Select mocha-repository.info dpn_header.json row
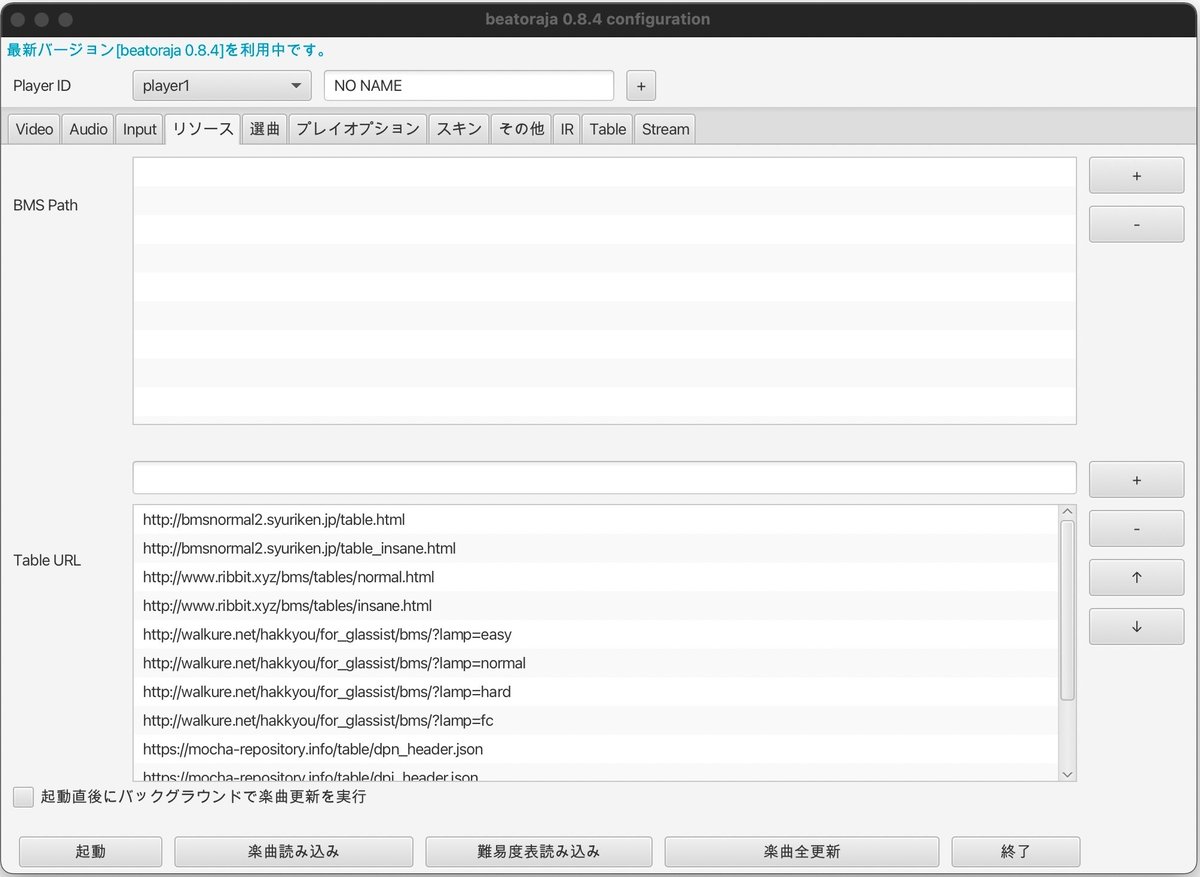The width and height of the screenshot is (1200, 877). [x=596, y=749]
